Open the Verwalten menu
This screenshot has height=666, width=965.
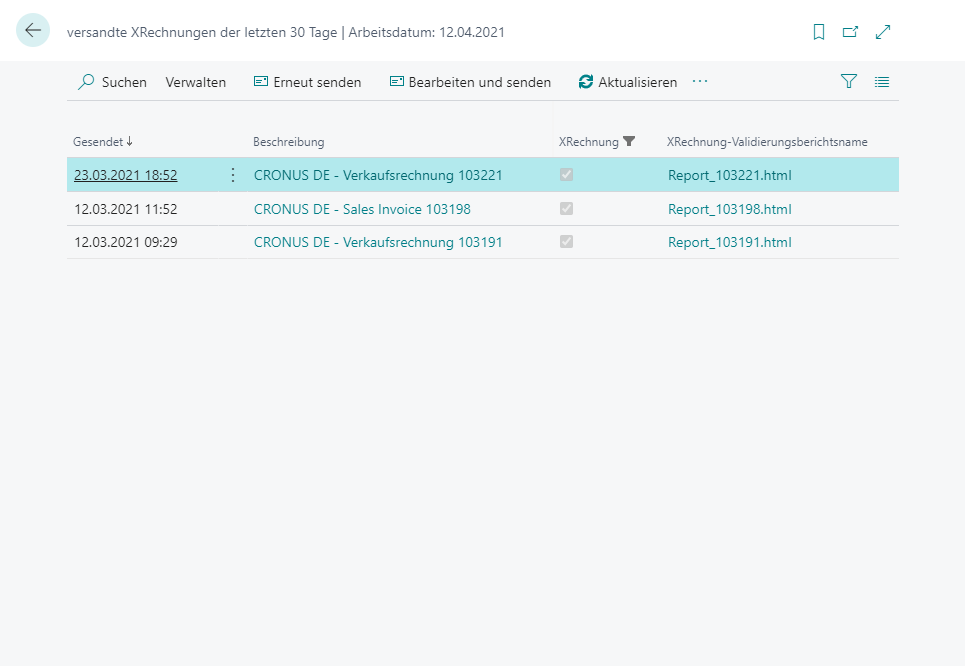click(196, 82)
